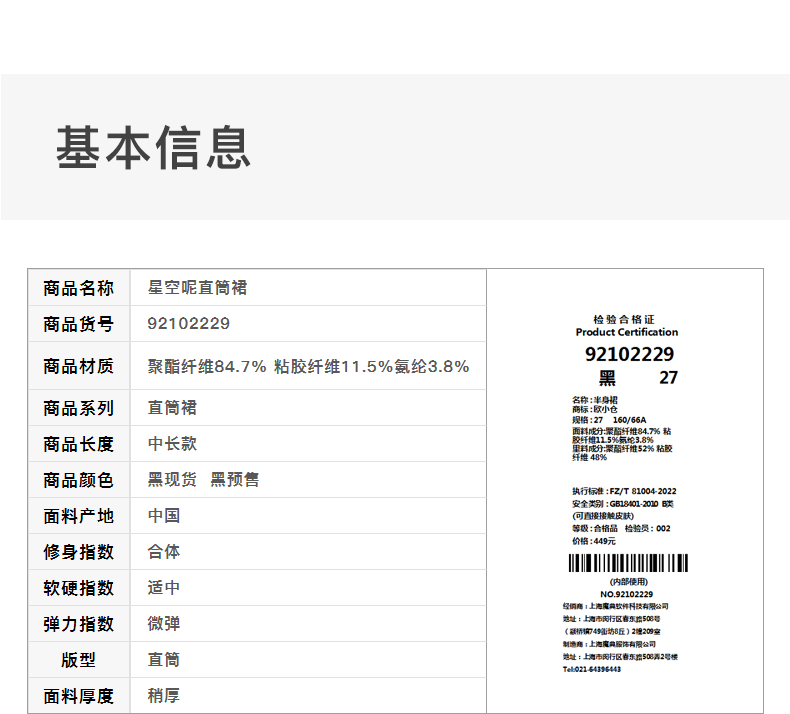Click the barcode on the certification tag
The image size is (790, 714).
click(x=628, y=563)
